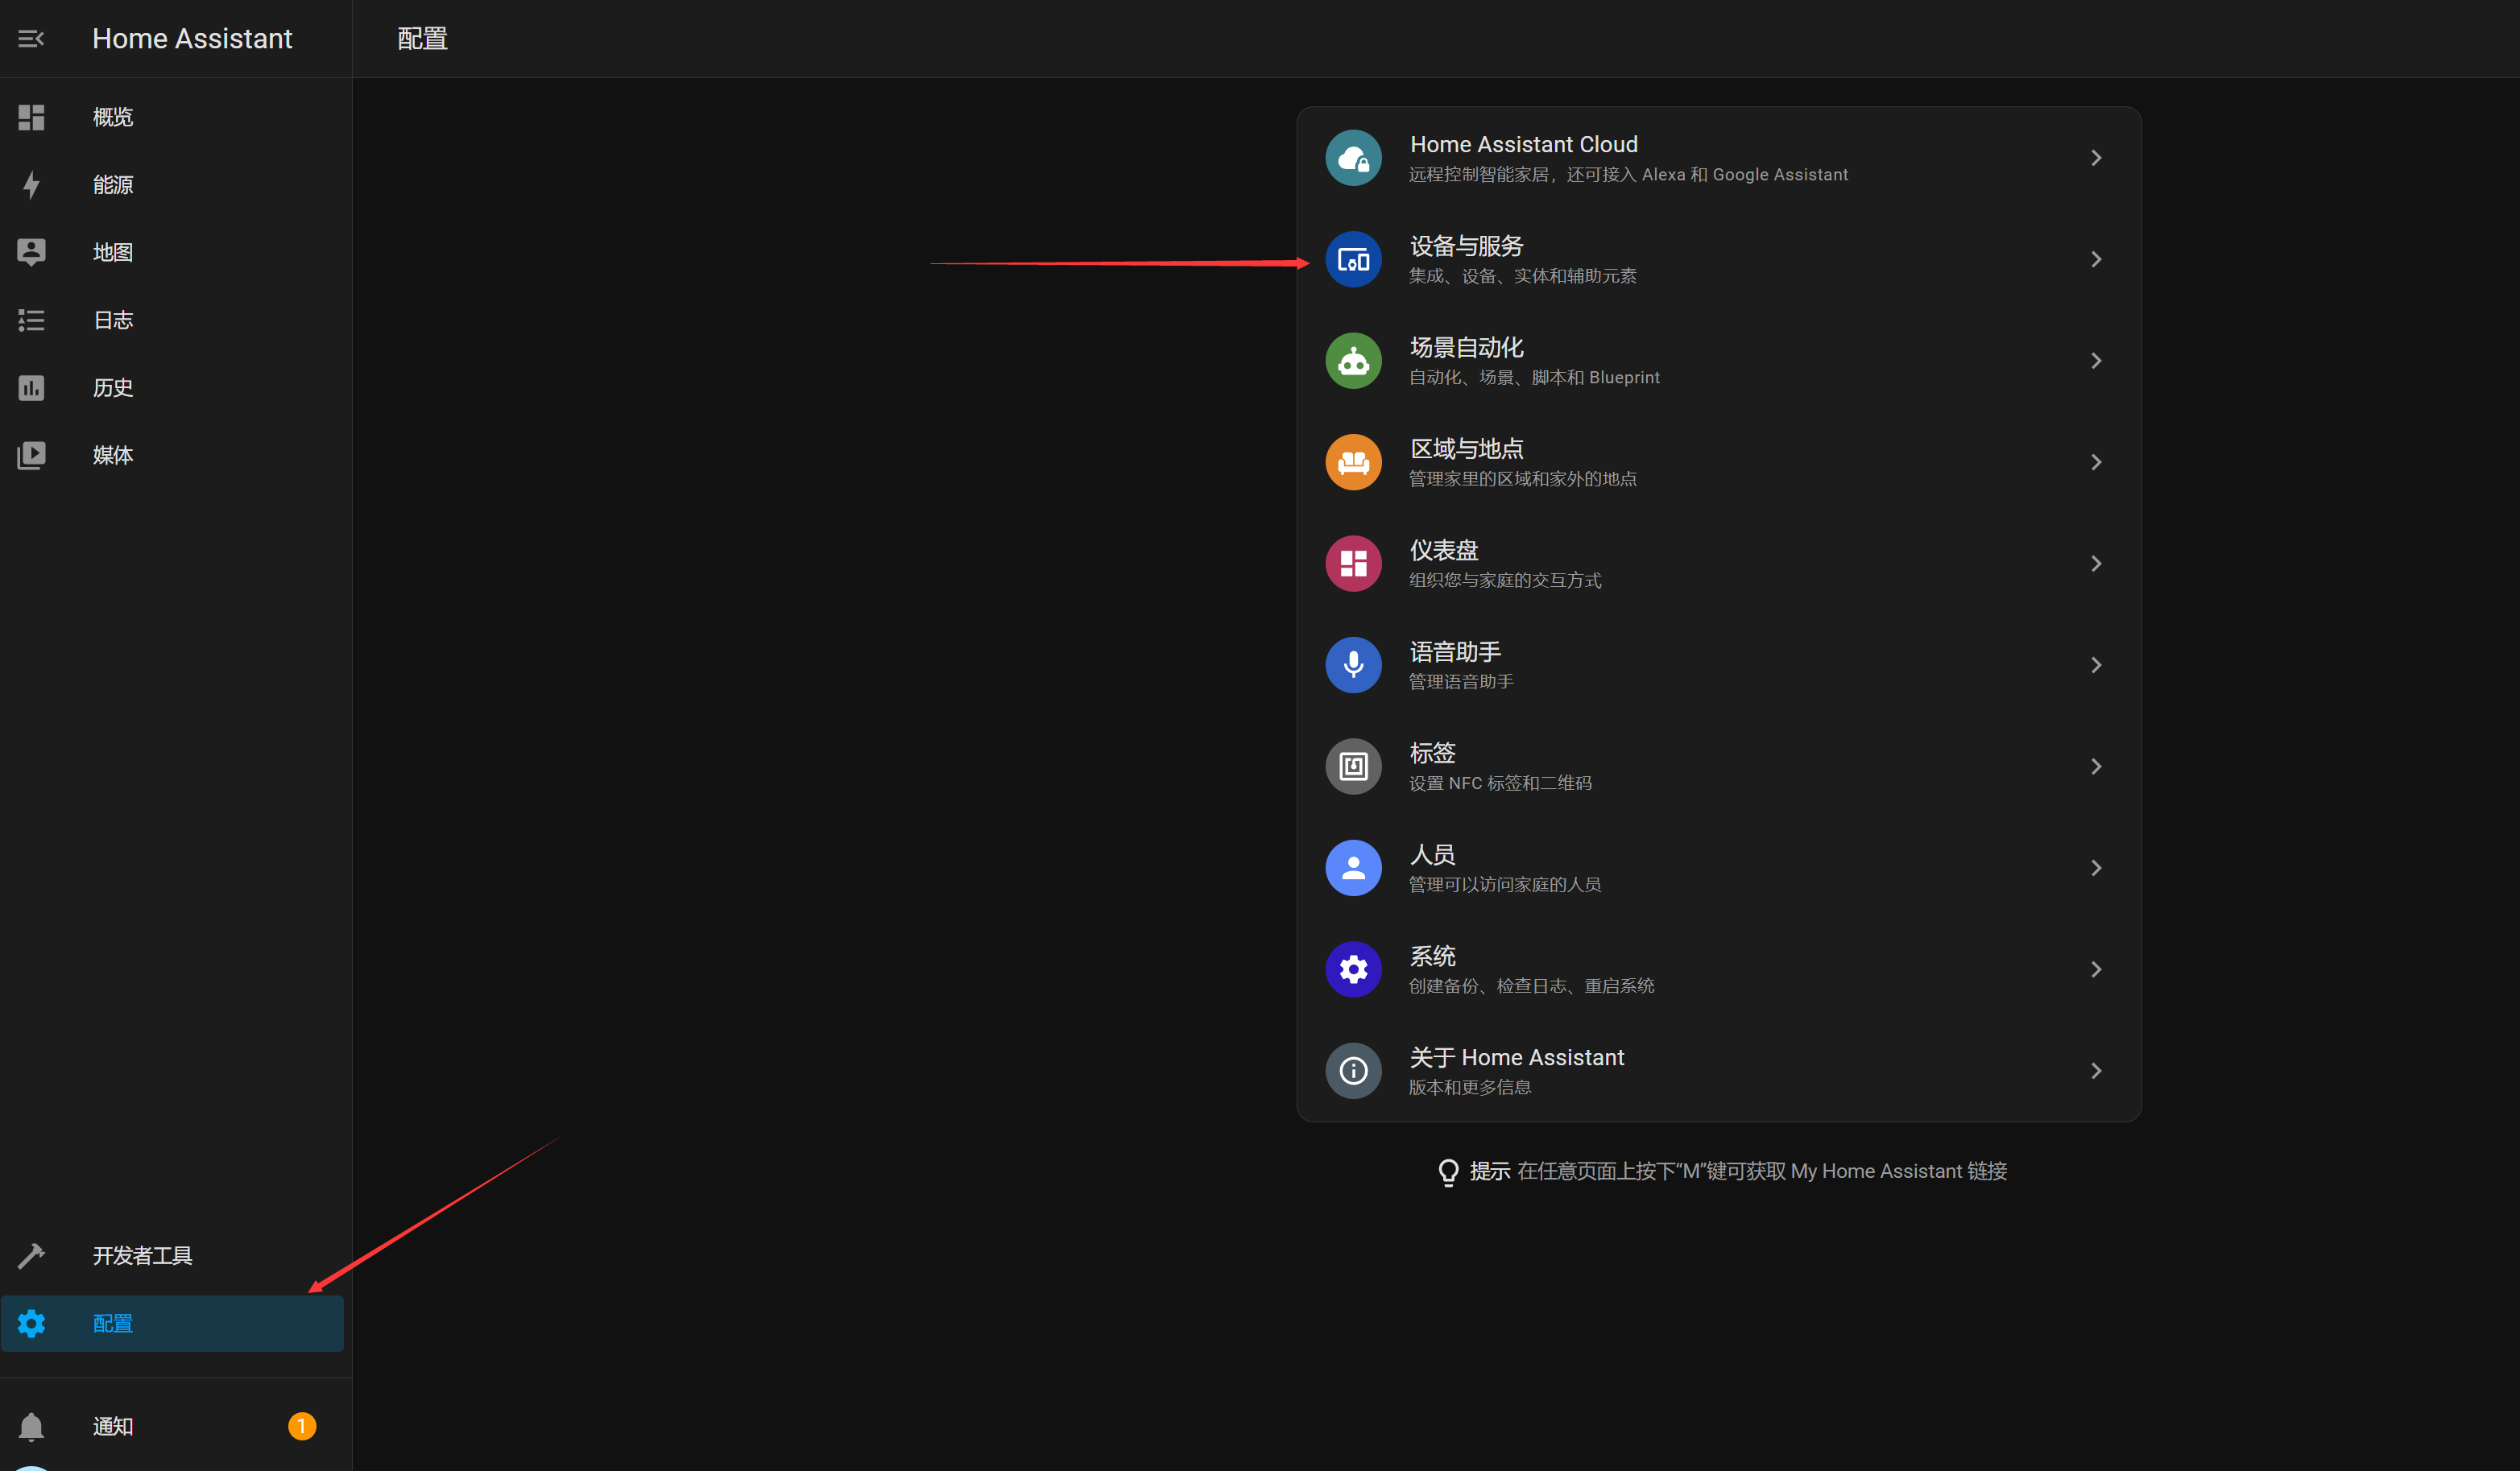Click the lightbulb tip icon
This screenshot has height=1471, width=2520.
[x=1448, y=1172]
